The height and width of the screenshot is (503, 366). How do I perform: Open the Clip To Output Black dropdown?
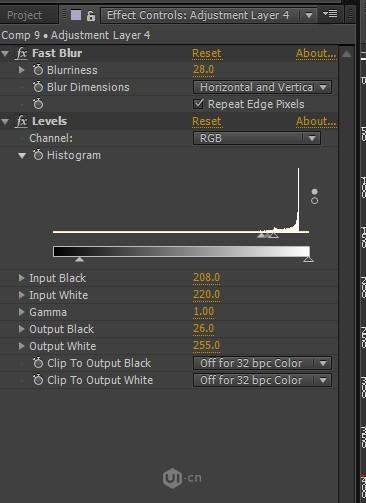262,363
